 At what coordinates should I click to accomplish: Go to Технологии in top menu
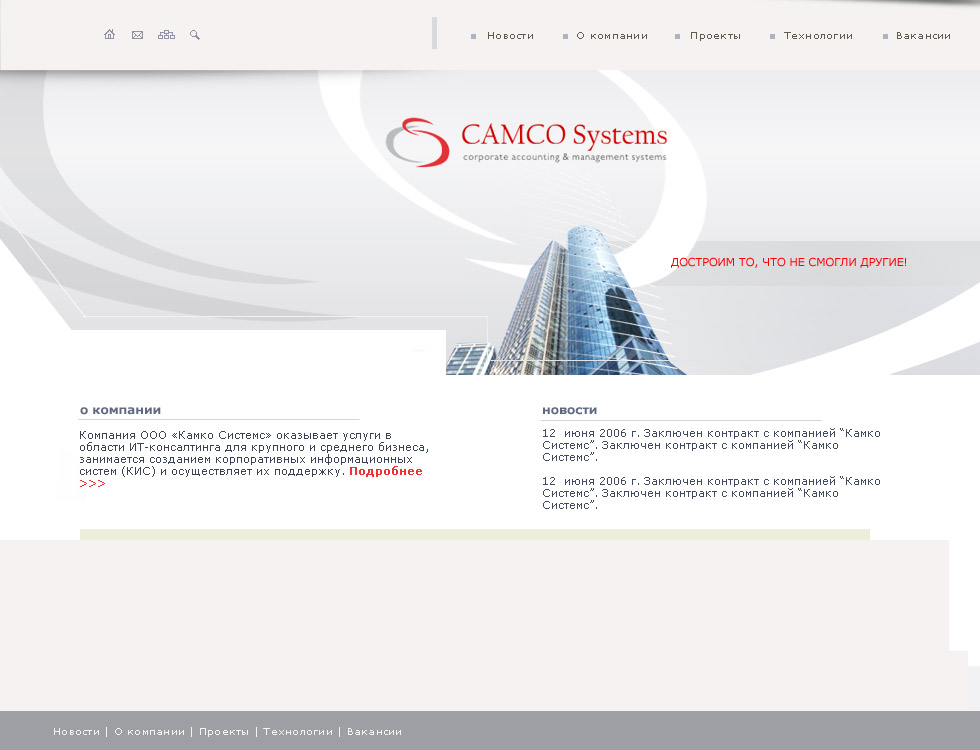818,36
